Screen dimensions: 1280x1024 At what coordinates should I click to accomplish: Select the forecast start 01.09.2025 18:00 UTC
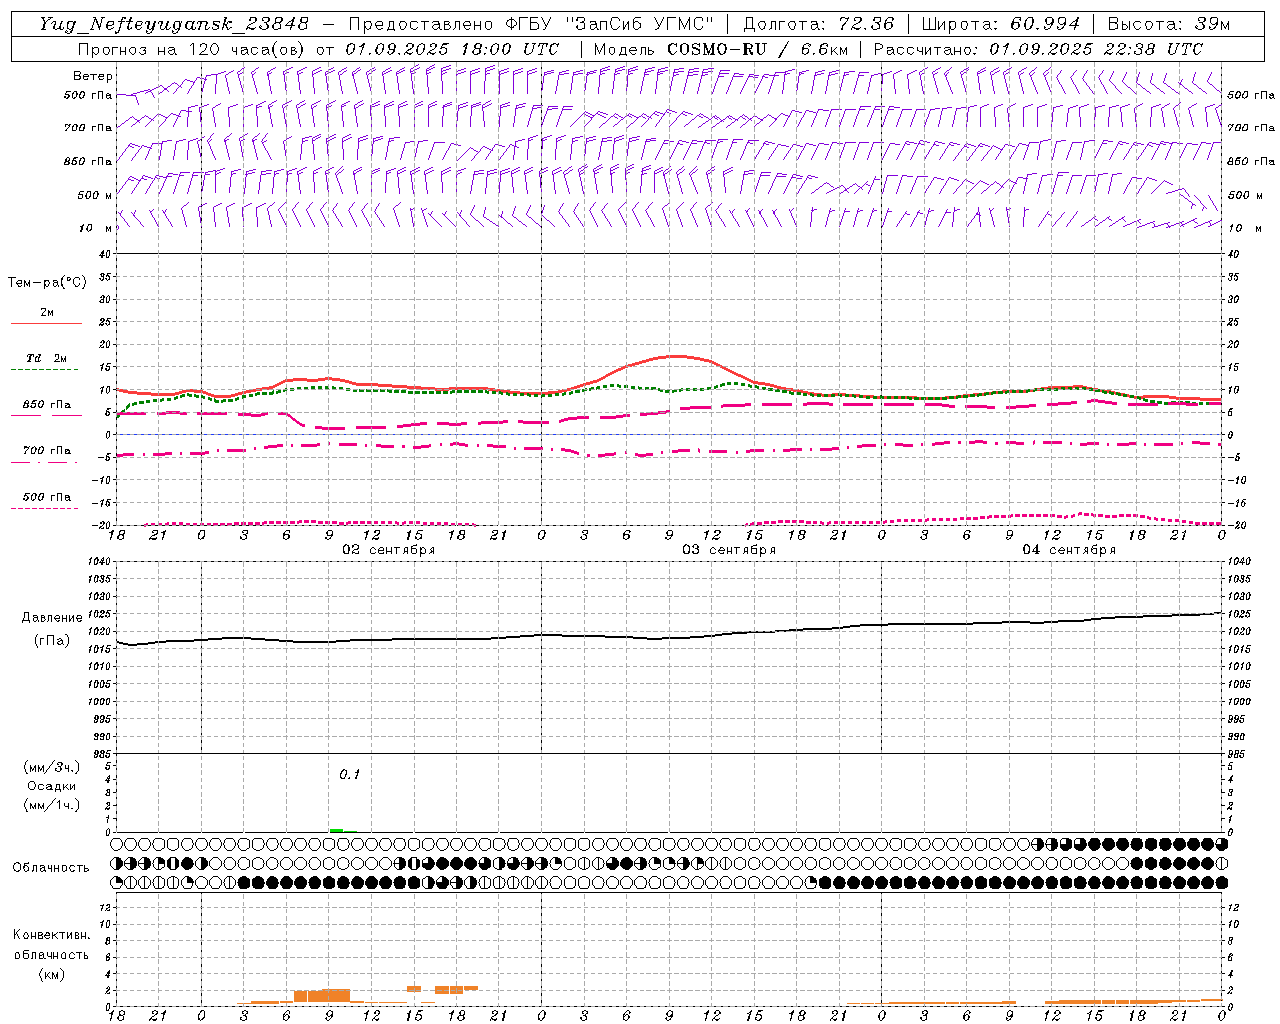click(x=452, y=49)
